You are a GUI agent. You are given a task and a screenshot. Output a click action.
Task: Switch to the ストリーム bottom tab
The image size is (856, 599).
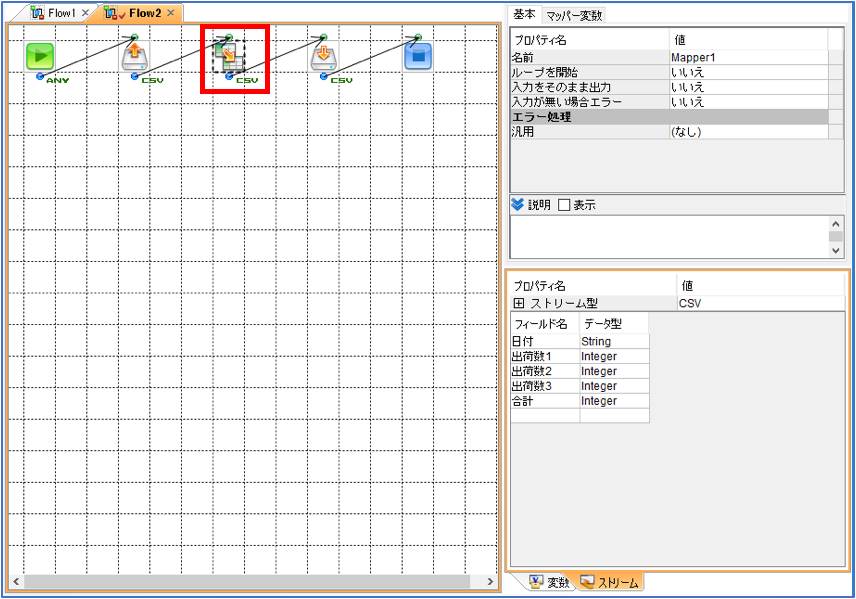point(610,583)
